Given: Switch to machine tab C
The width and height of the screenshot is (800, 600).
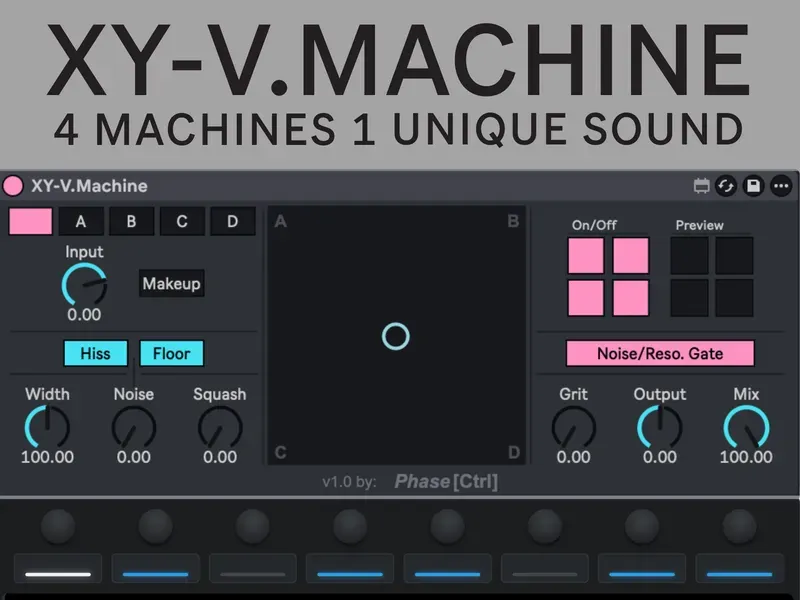Looking at the screenshot, I should pos(182,221).
